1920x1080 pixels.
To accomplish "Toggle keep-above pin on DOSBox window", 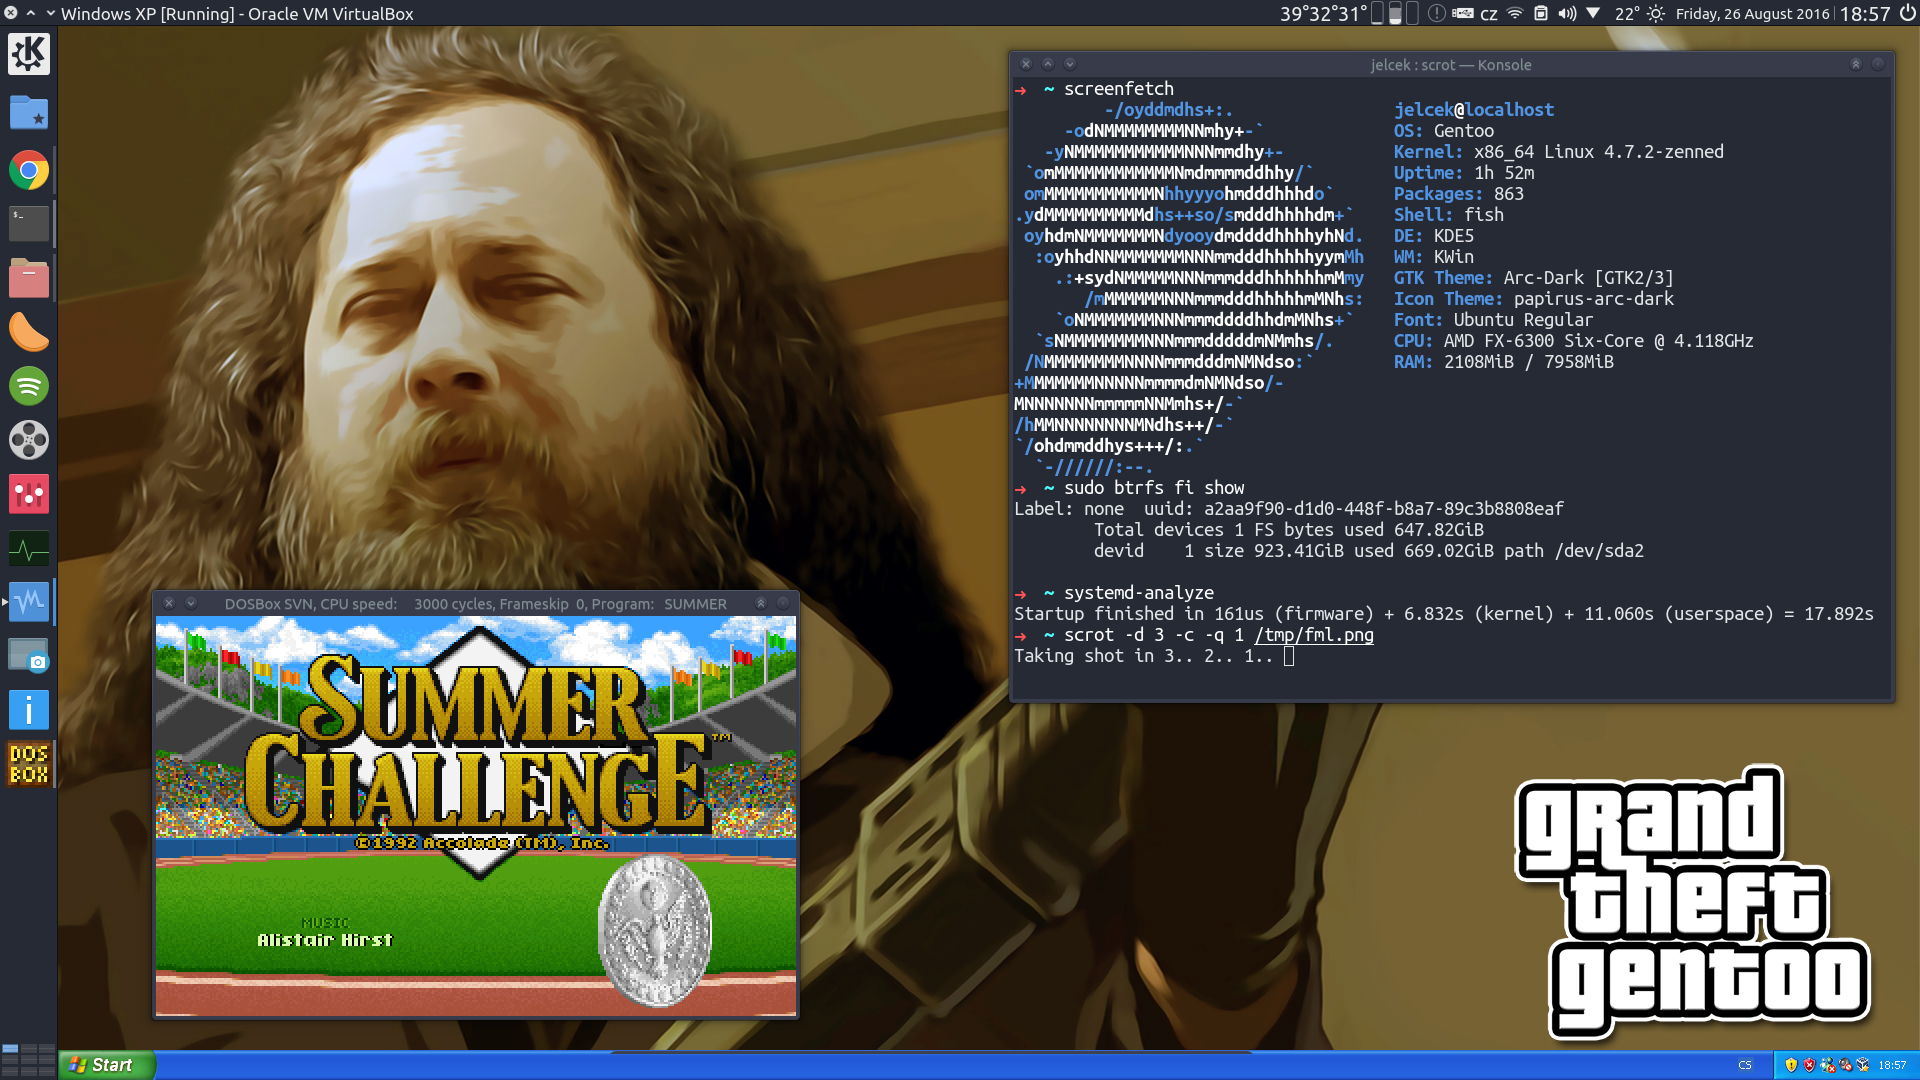I will coord(760,603).
